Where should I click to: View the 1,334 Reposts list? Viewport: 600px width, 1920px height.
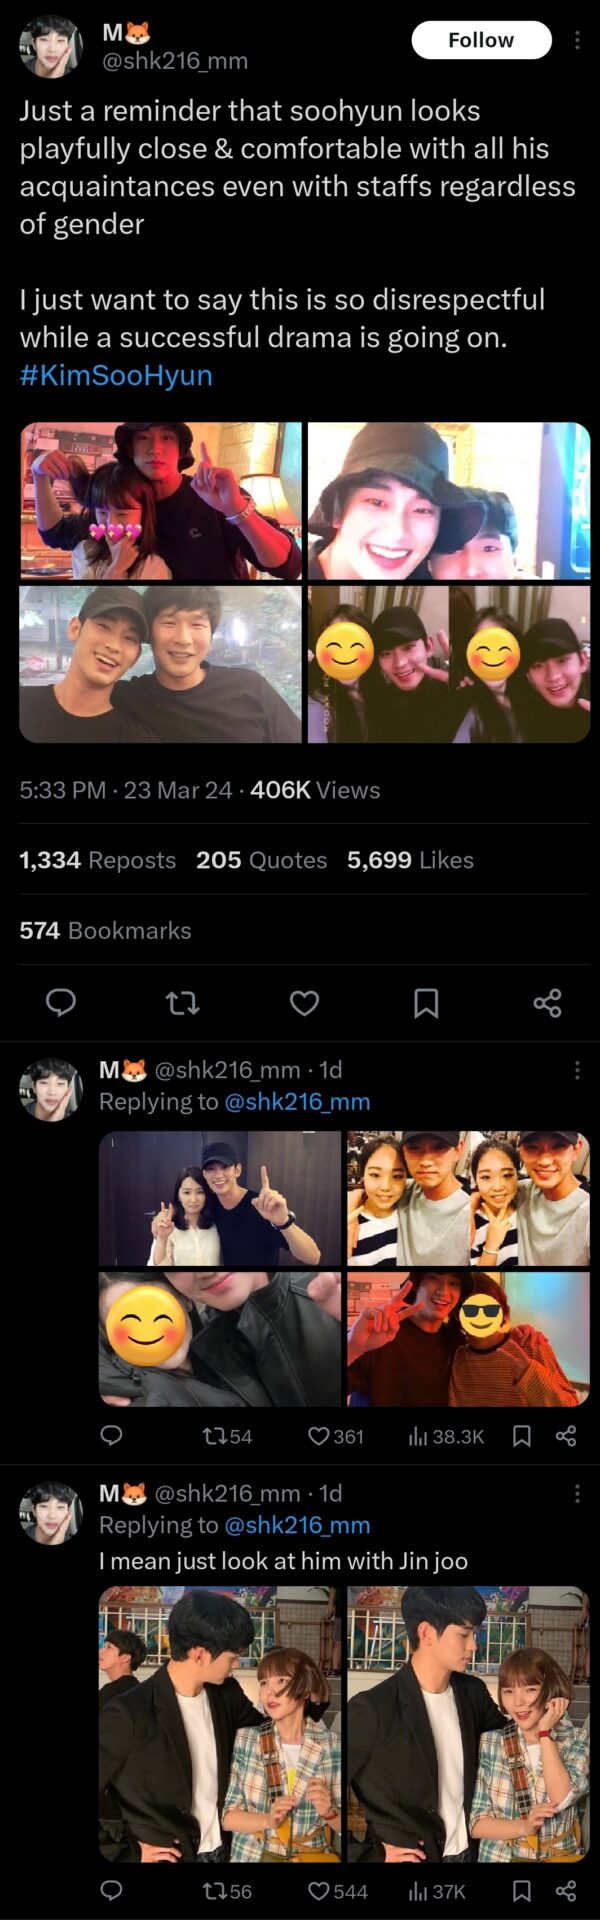(98, 860)
